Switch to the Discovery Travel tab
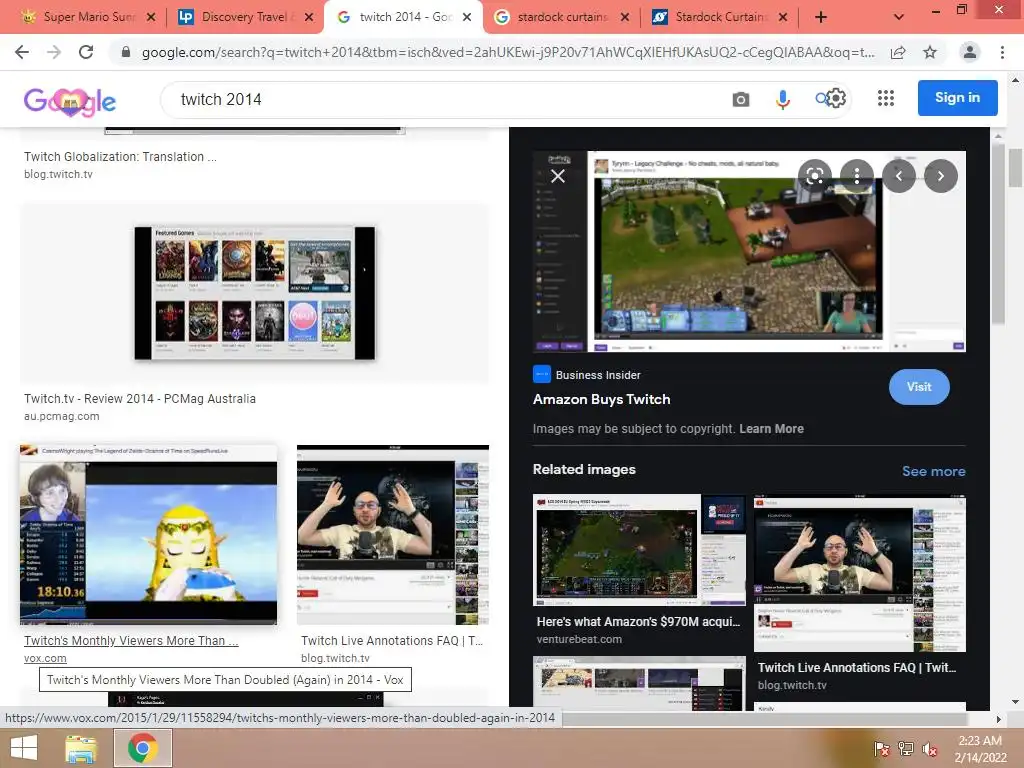The height and width of the screenshot is (768, 1024). [x=244, y=17]
